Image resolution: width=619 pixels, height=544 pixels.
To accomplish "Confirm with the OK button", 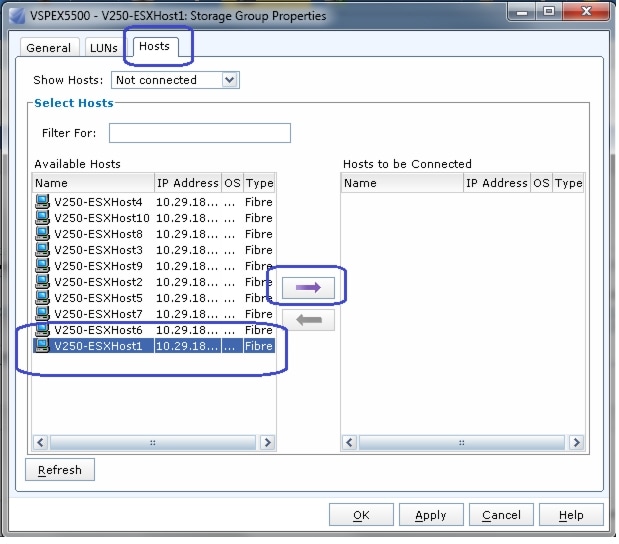I will point(361,515).
